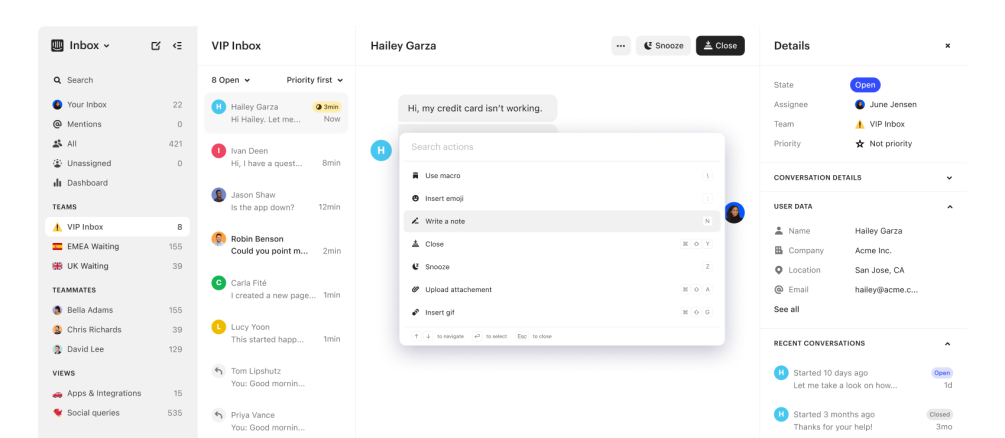1005x438 pixels.
Task: Click the See all link
Action: tap(786, 309)
